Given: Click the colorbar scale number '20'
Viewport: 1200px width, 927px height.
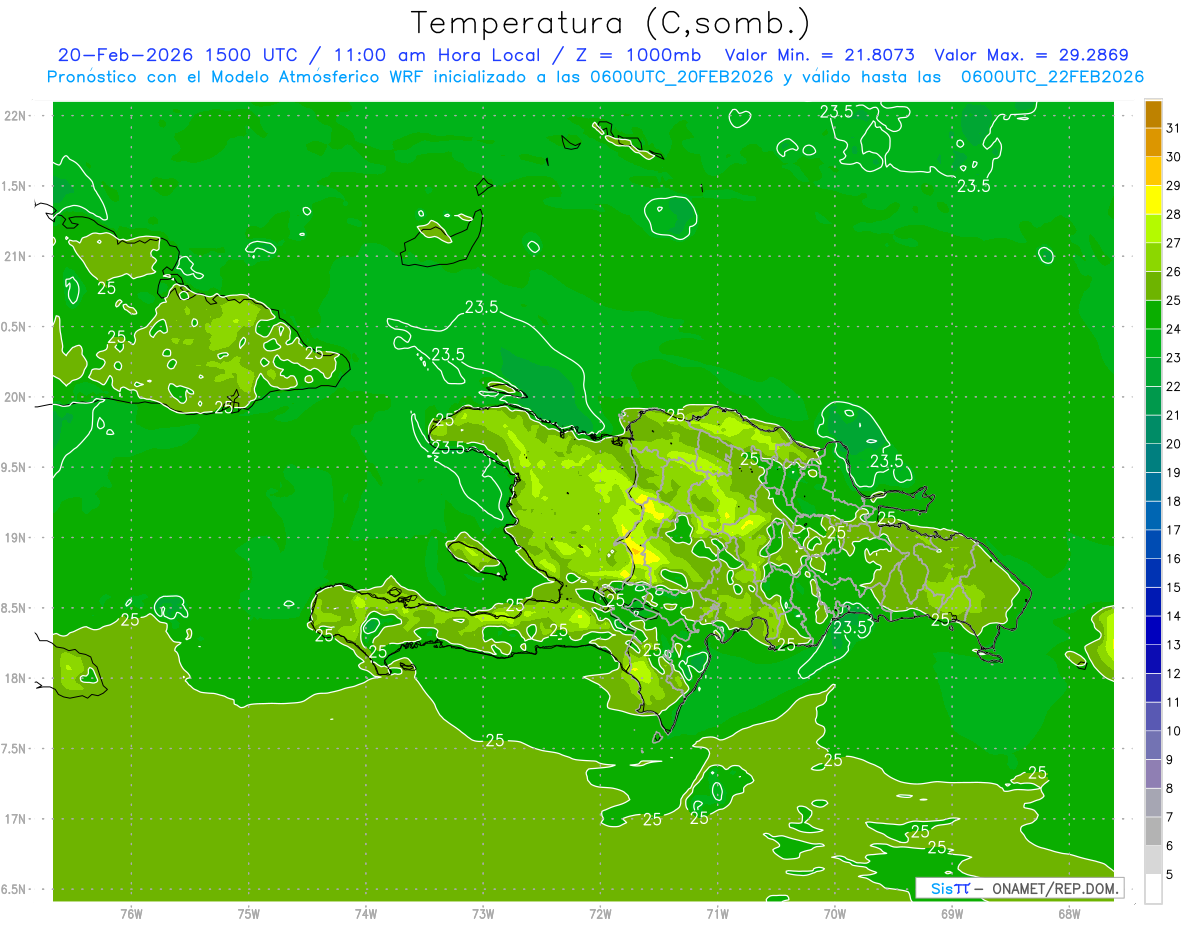Looking at the screenshot, I should pyautogui.click(x=1173, y=444).
